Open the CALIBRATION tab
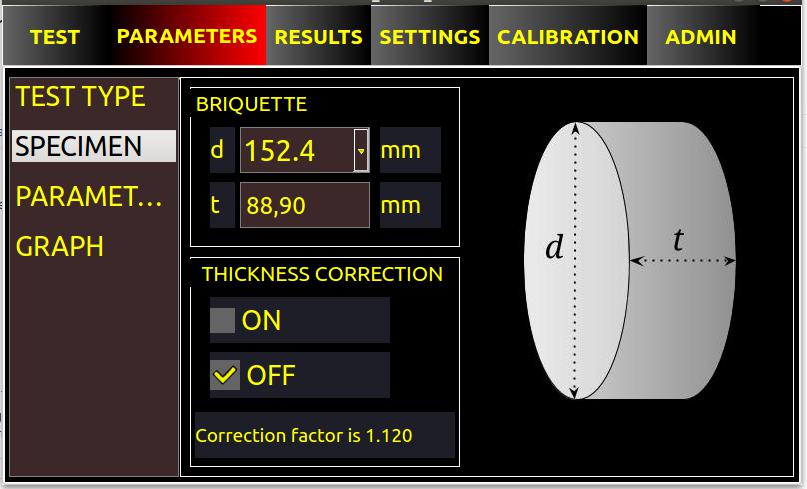 tap(568, 36)
